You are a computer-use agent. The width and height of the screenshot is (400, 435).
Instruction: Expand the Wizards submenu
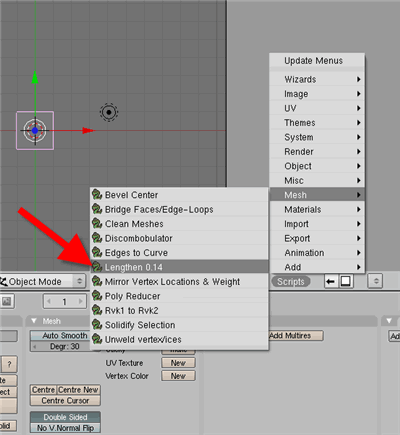pyautogui.click(x=317, y=79)
